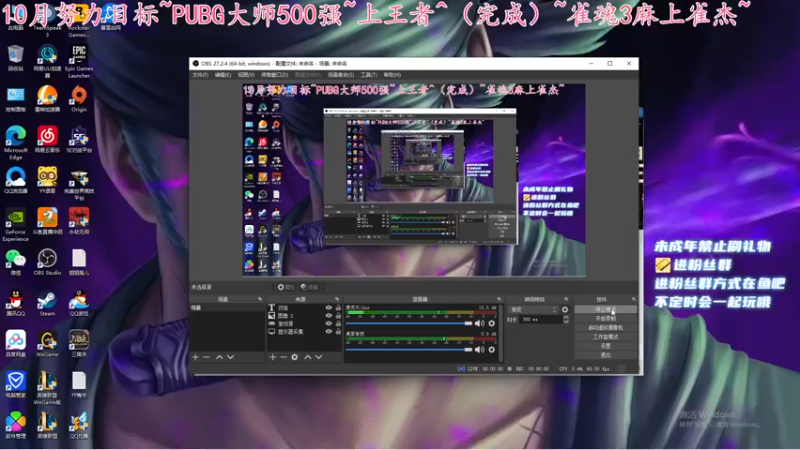The height and width of the screenshot is (450, 800).
Task: Open the OBS 工具 (Tools) menu
Action: pyautogui.click(x=369, y=75)
